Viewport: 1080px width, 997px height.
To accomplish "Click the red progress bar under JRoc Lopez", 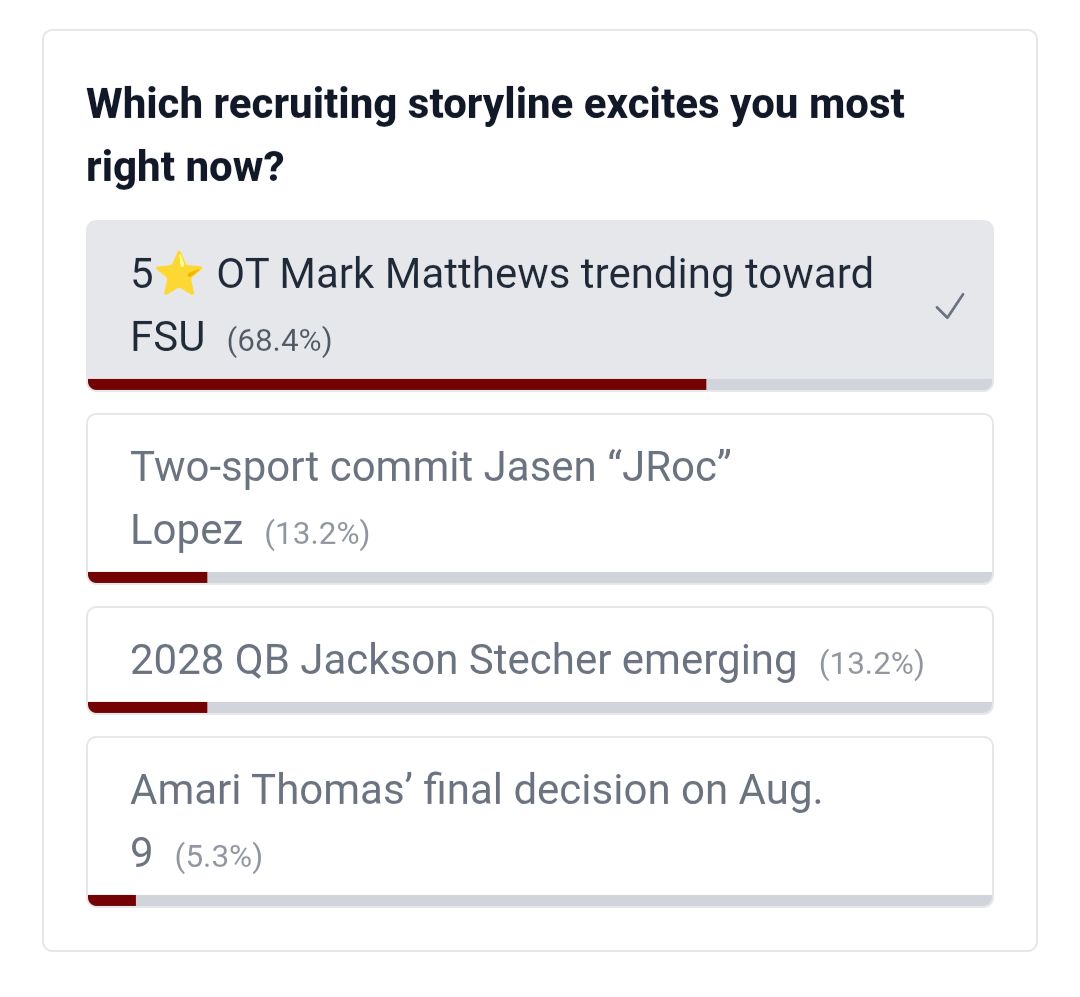I will 147,577.
